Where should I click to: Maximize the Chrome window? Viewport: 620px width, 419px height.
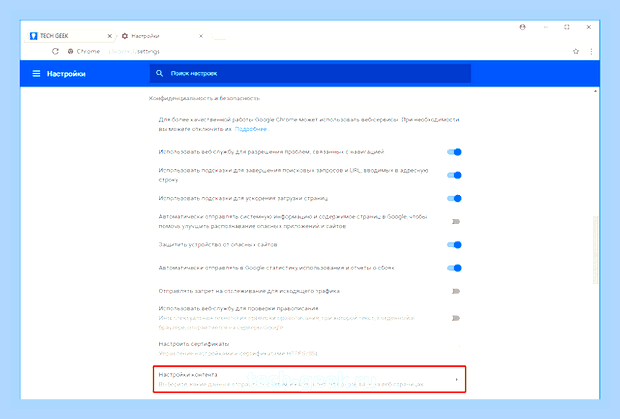point(567,27)
